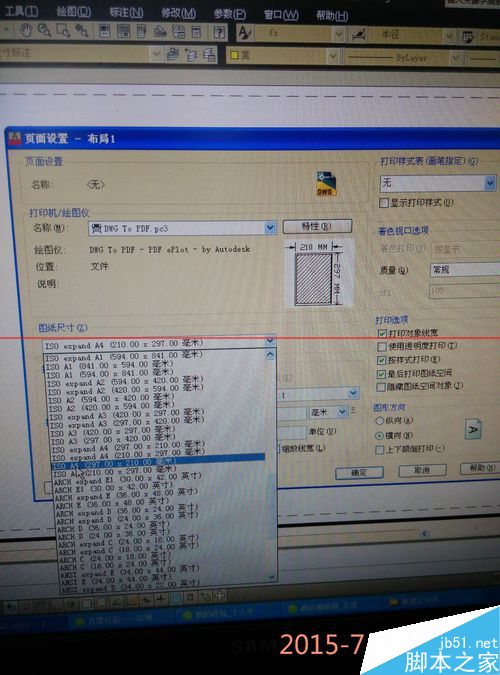500x675 pixels.
Task: Click the Layer Previous icon
Action: click(209, 55)
